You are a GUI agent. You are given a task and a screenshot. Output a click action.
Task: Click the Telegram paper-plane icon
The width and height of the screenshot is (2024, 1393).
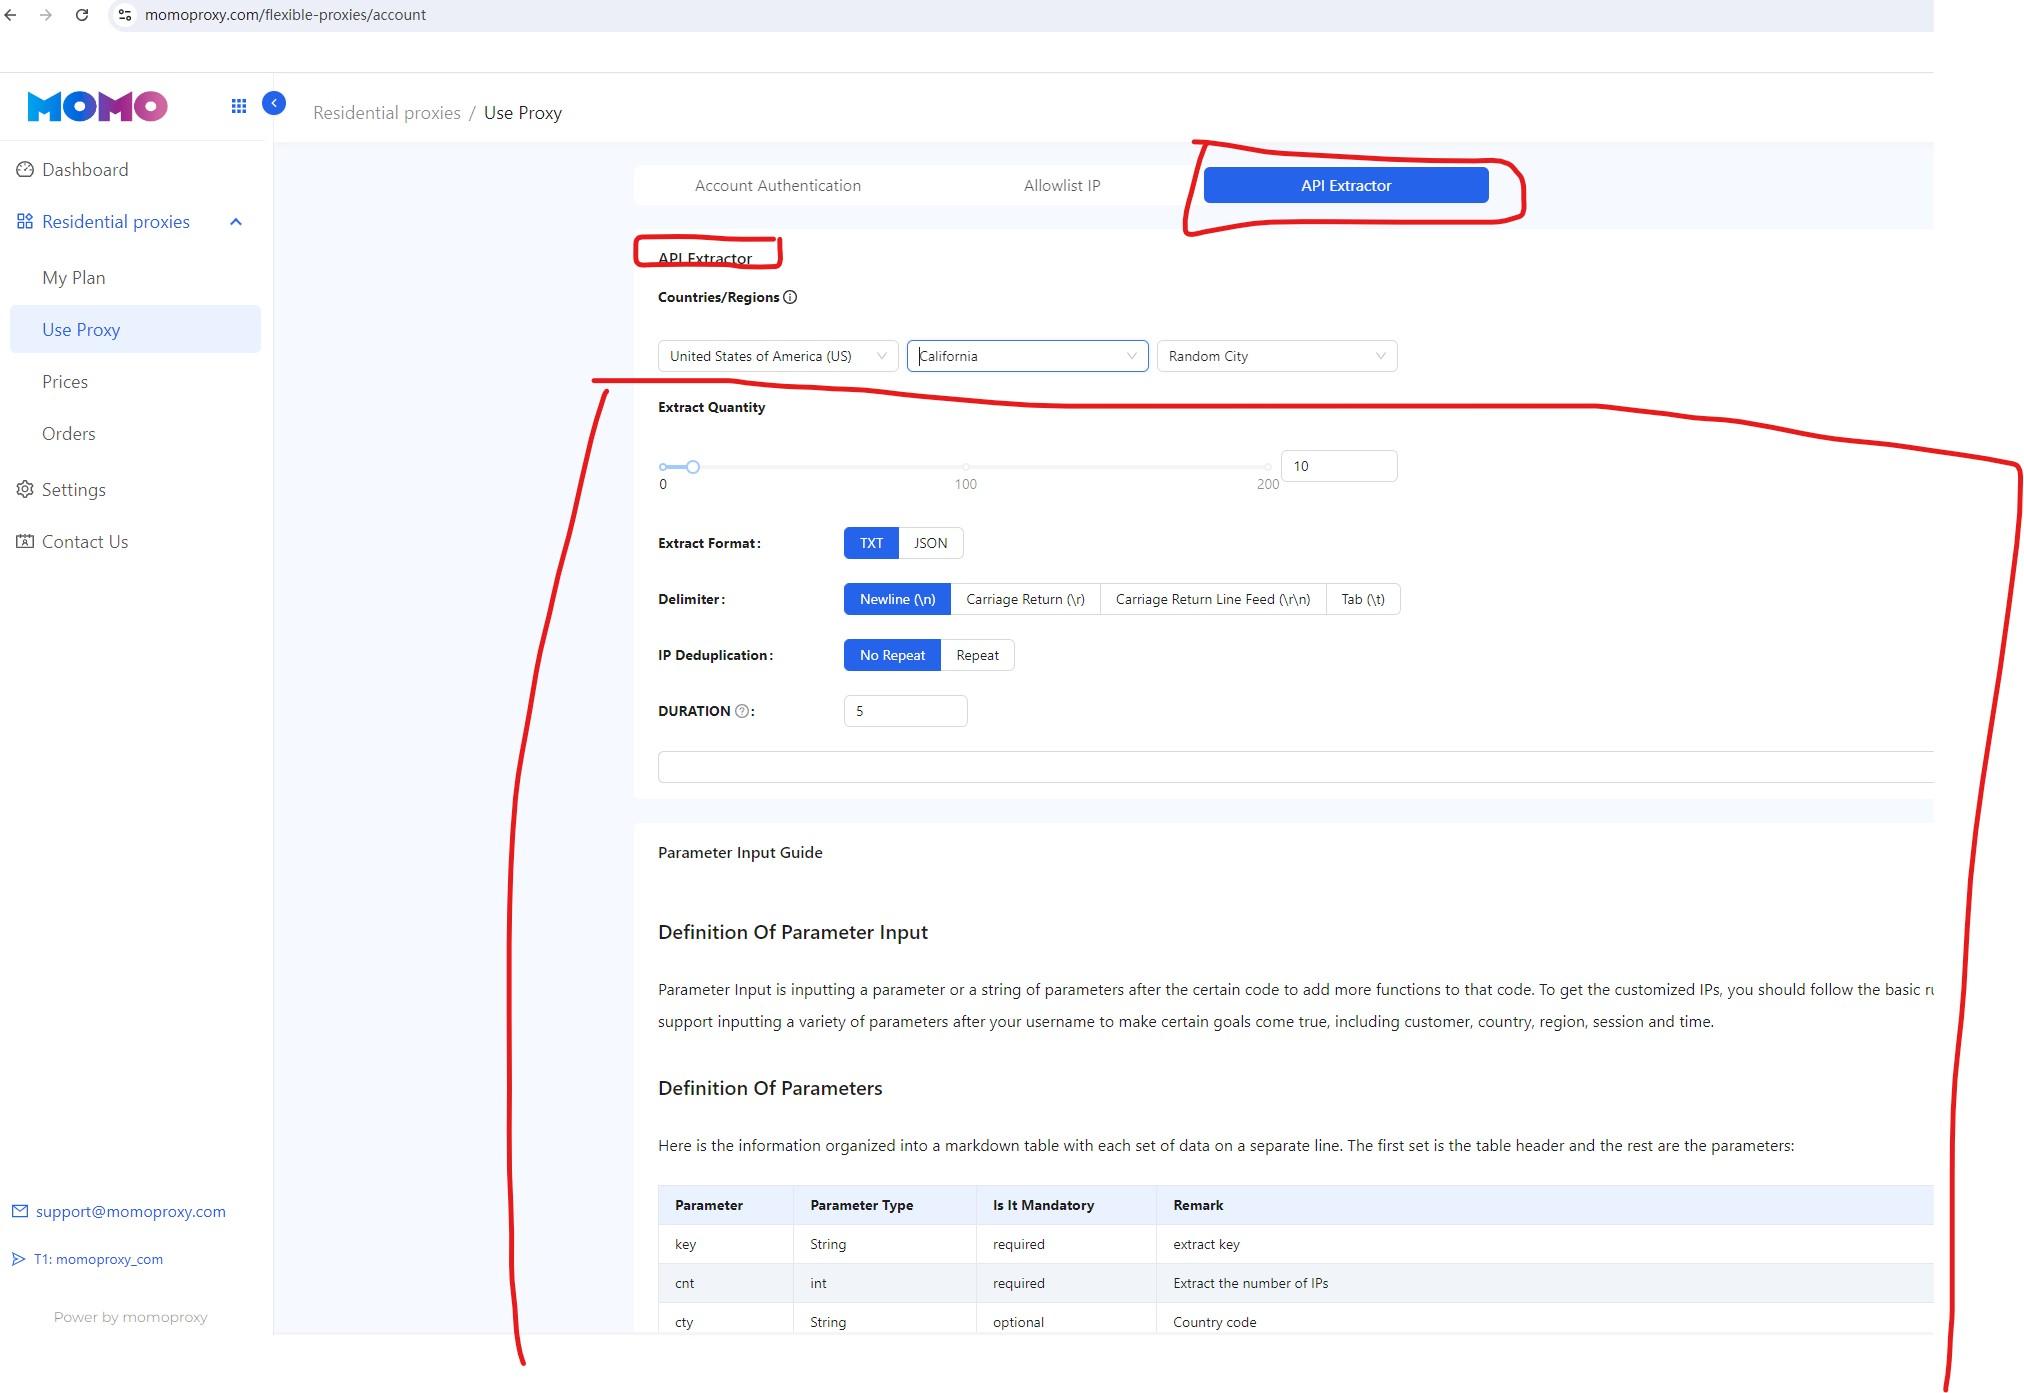tap(18, 1259)
